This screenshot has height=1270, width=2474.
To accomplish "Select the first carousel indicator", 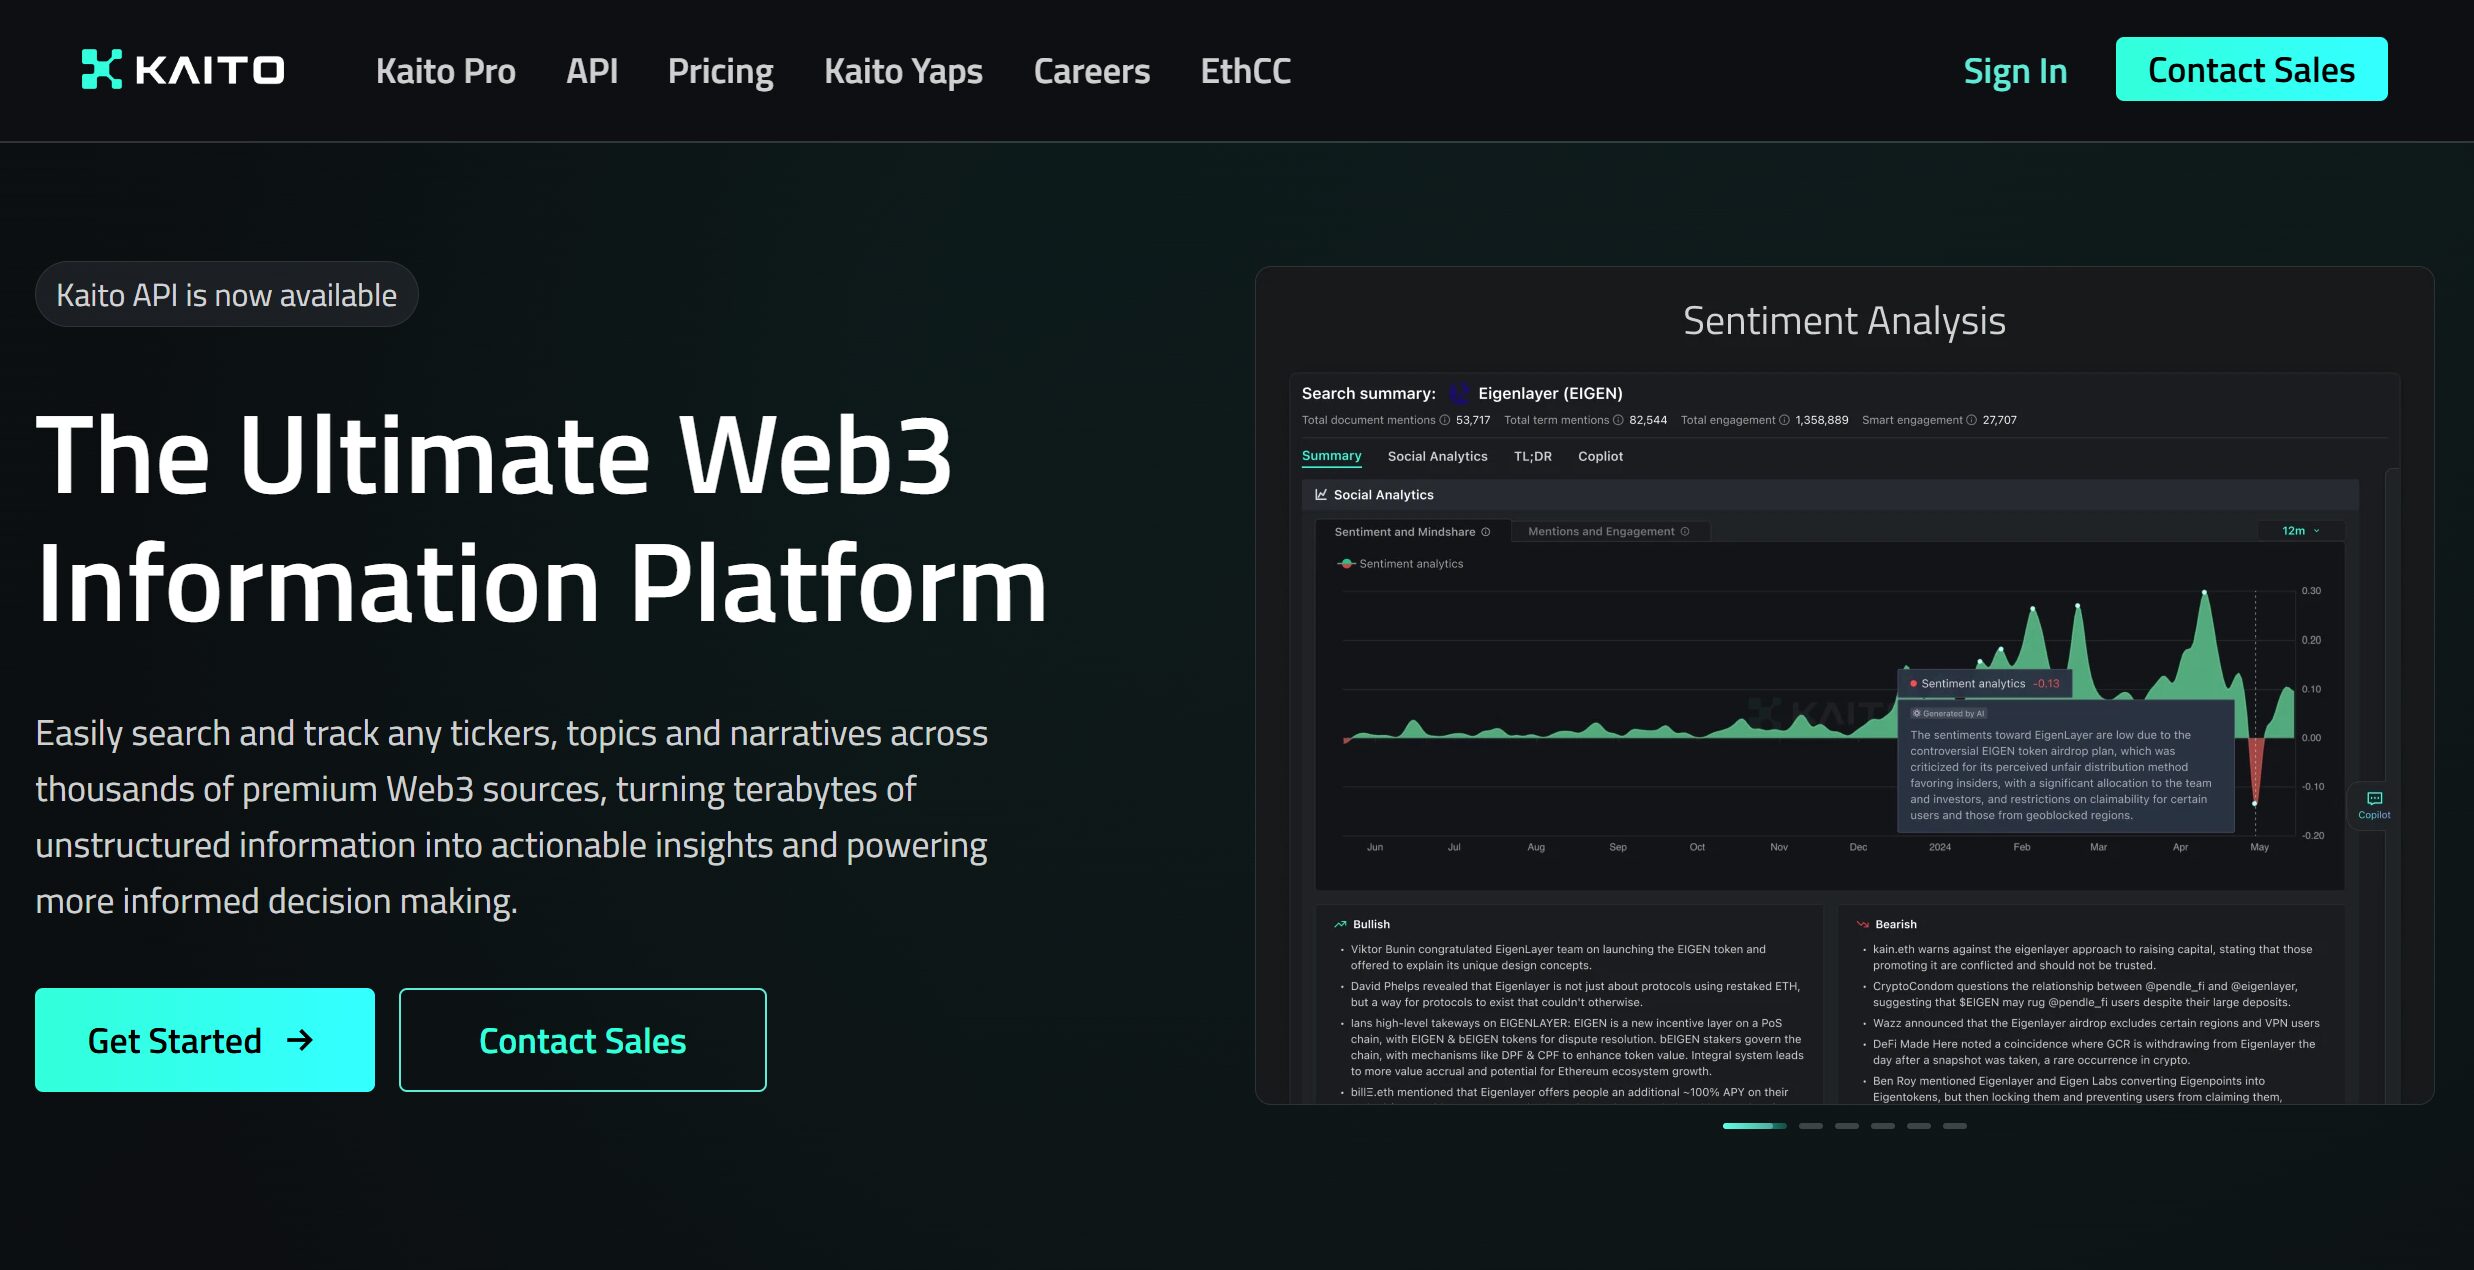I will 1754,1126.
